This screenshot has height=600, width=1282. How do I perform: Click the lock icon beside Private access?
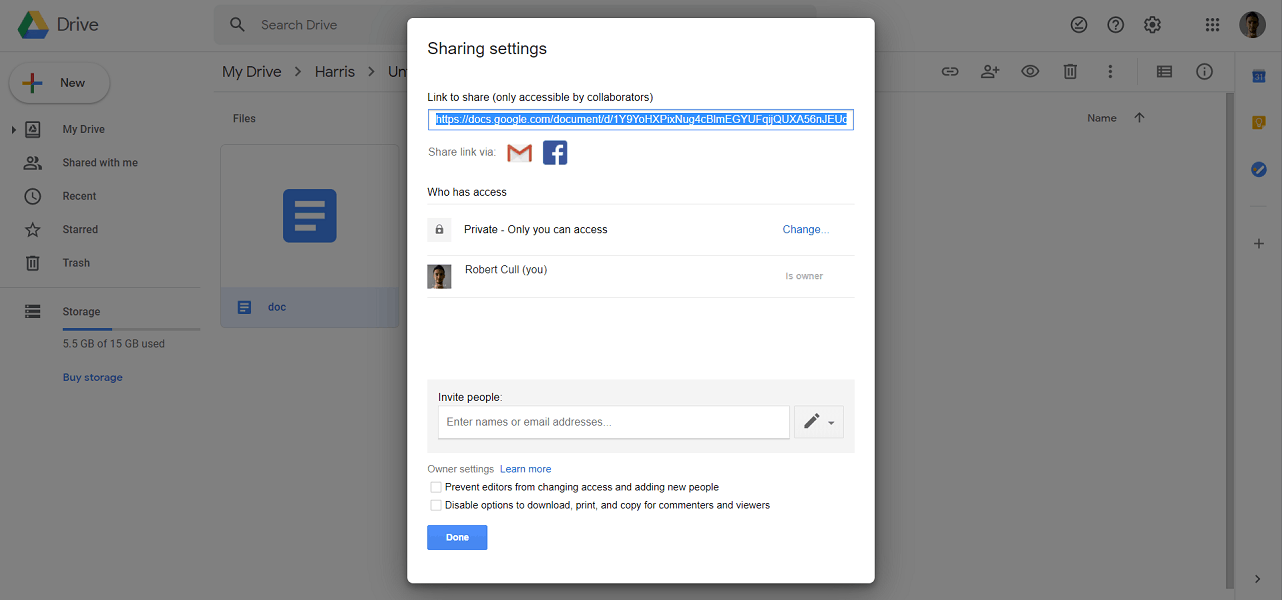439,230
